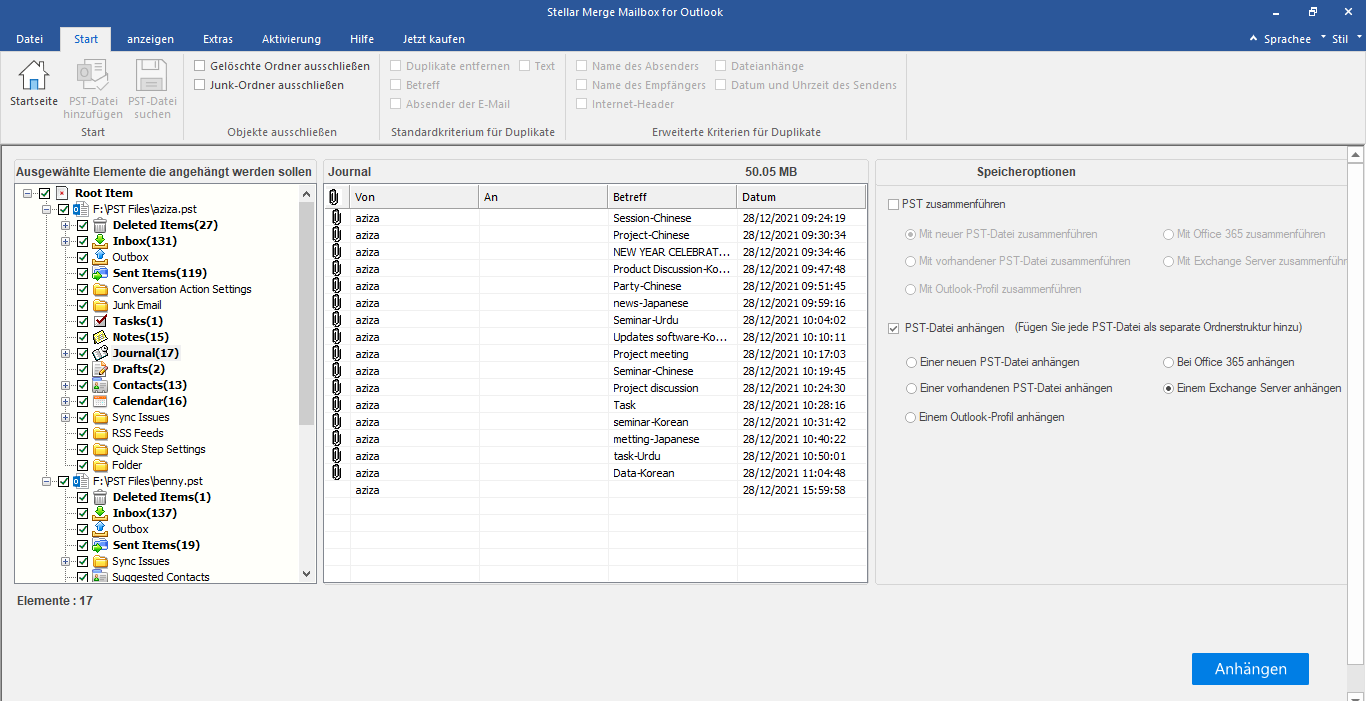
Task: Collapse the Root Item tree node
Action: [x=28, y=193]
